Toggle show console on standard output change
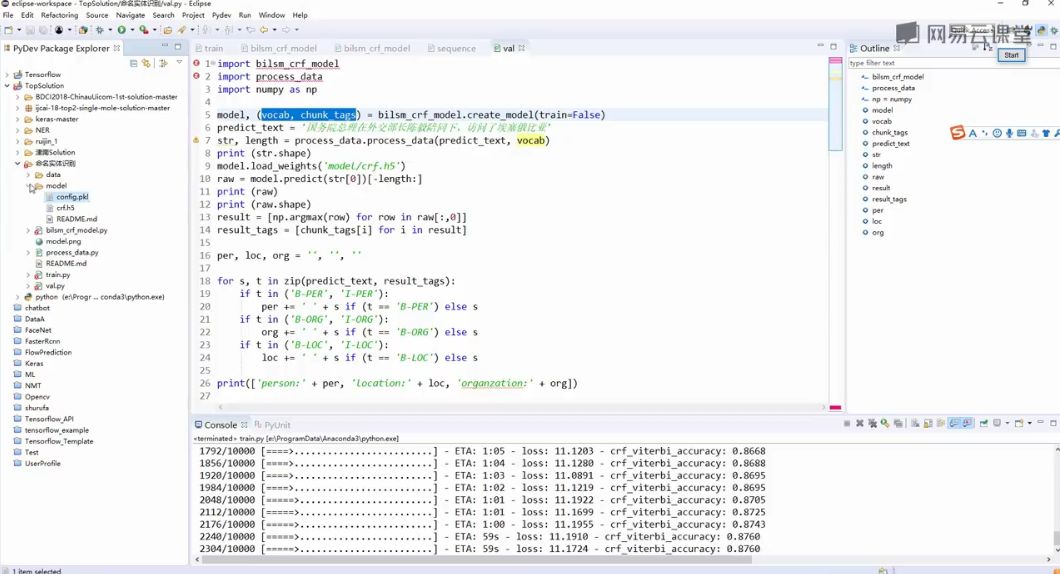This screenshot has height=574, width=1060. (x=954, y=423)
